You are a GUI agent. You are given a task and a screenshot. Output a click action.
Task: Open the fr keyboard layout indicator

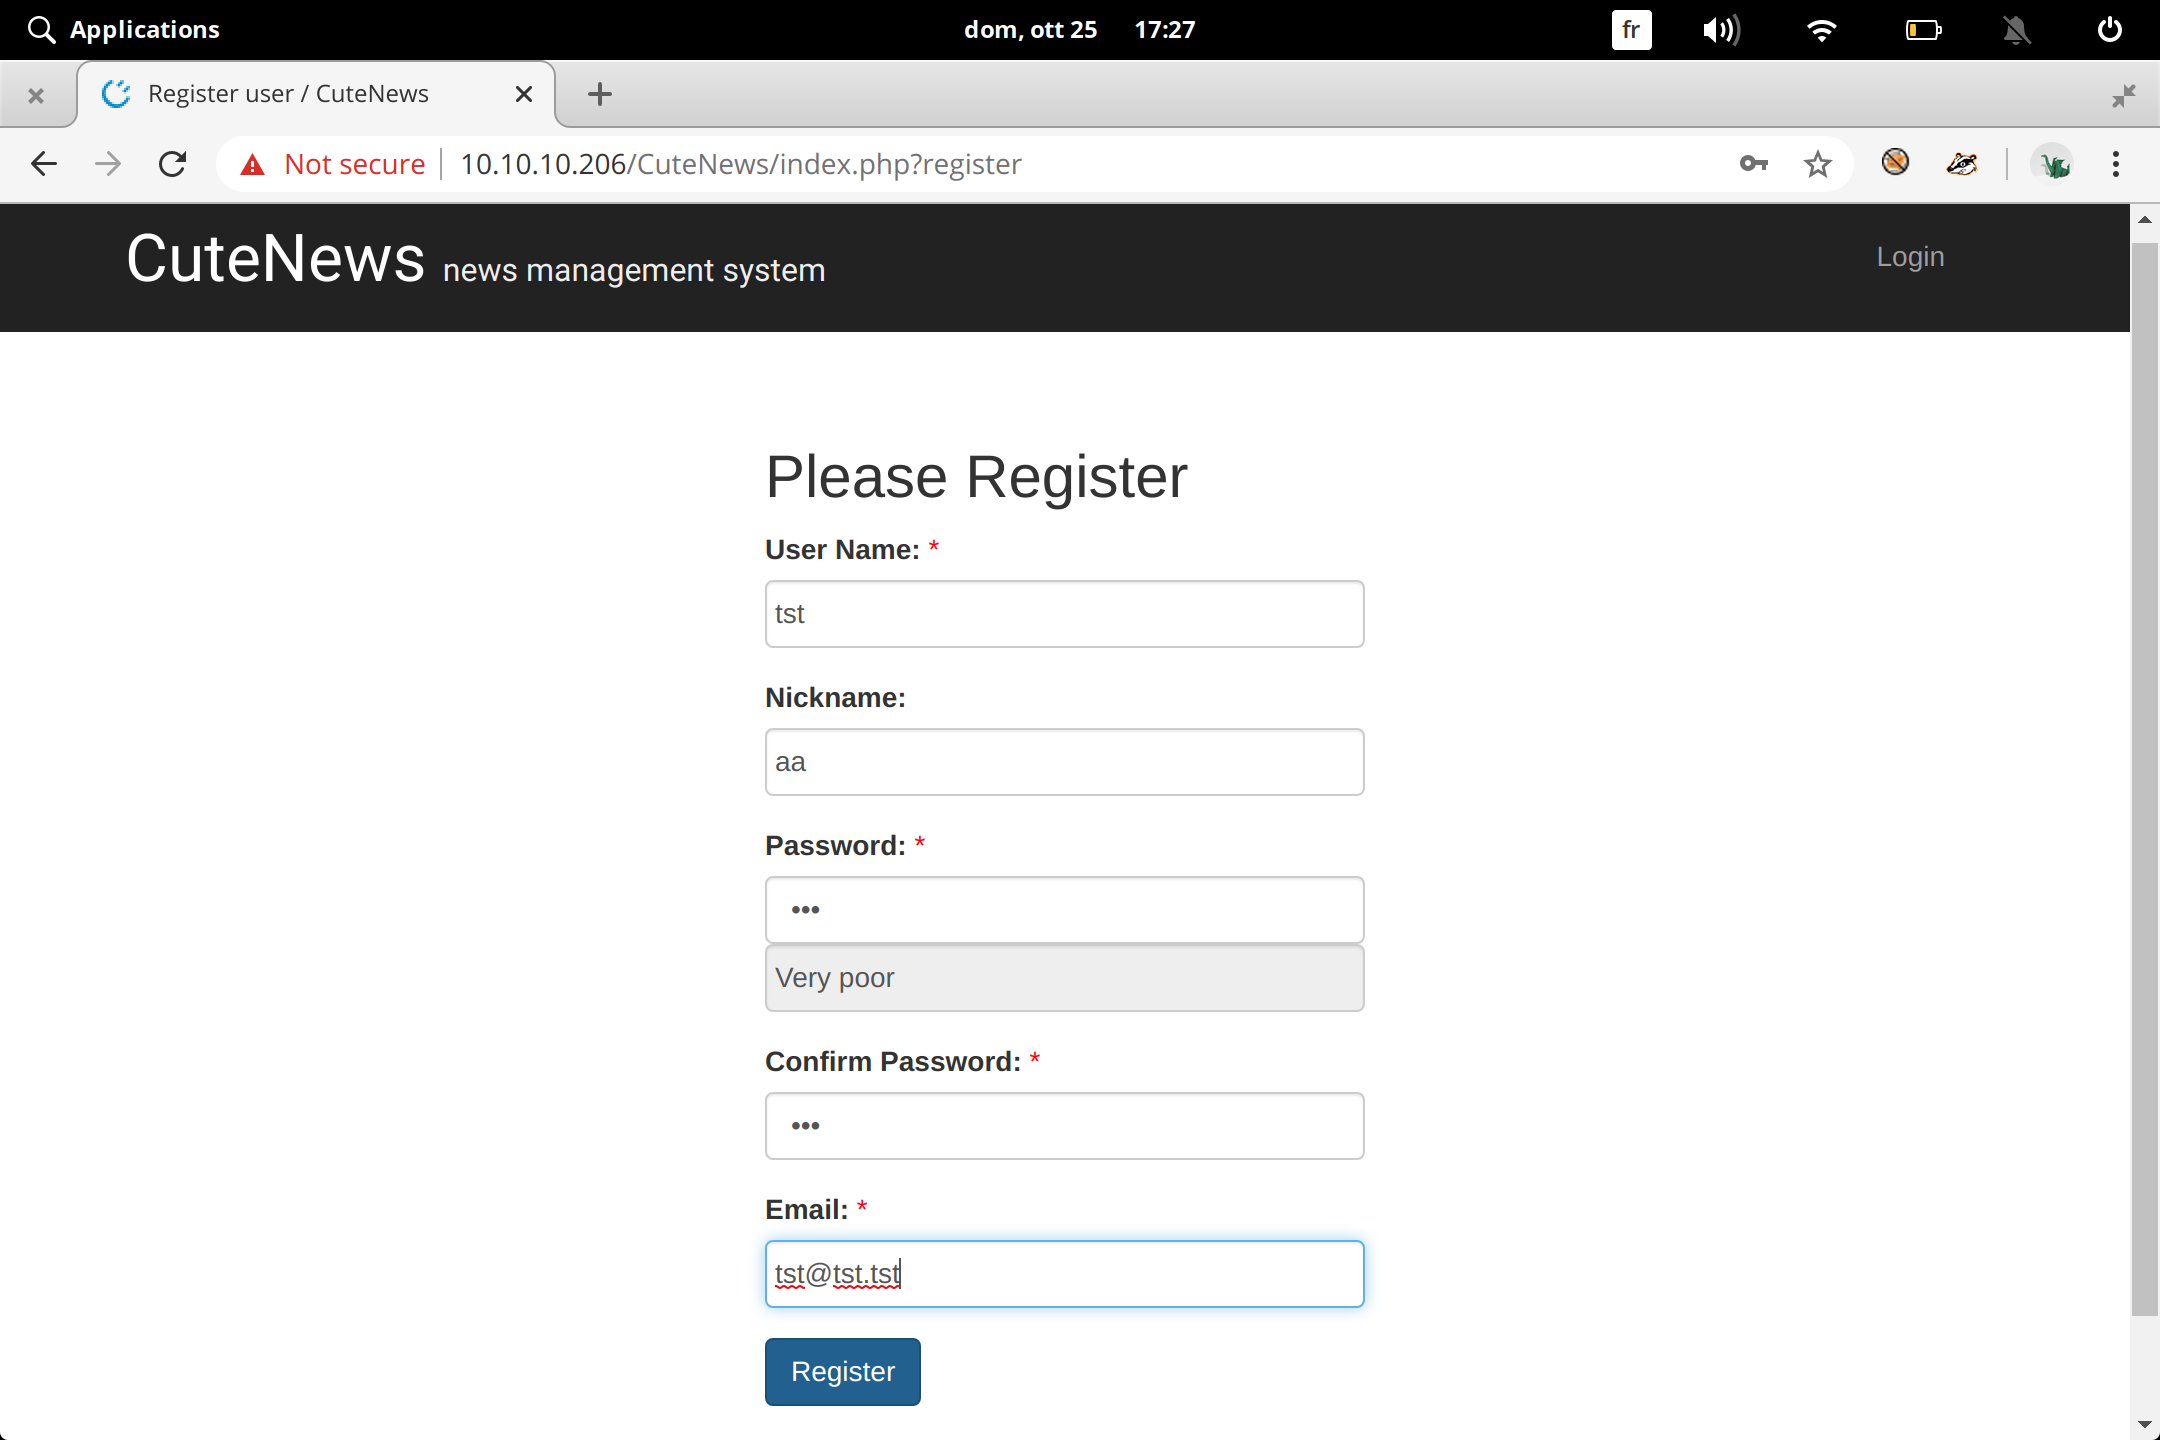pos(1631,30)
